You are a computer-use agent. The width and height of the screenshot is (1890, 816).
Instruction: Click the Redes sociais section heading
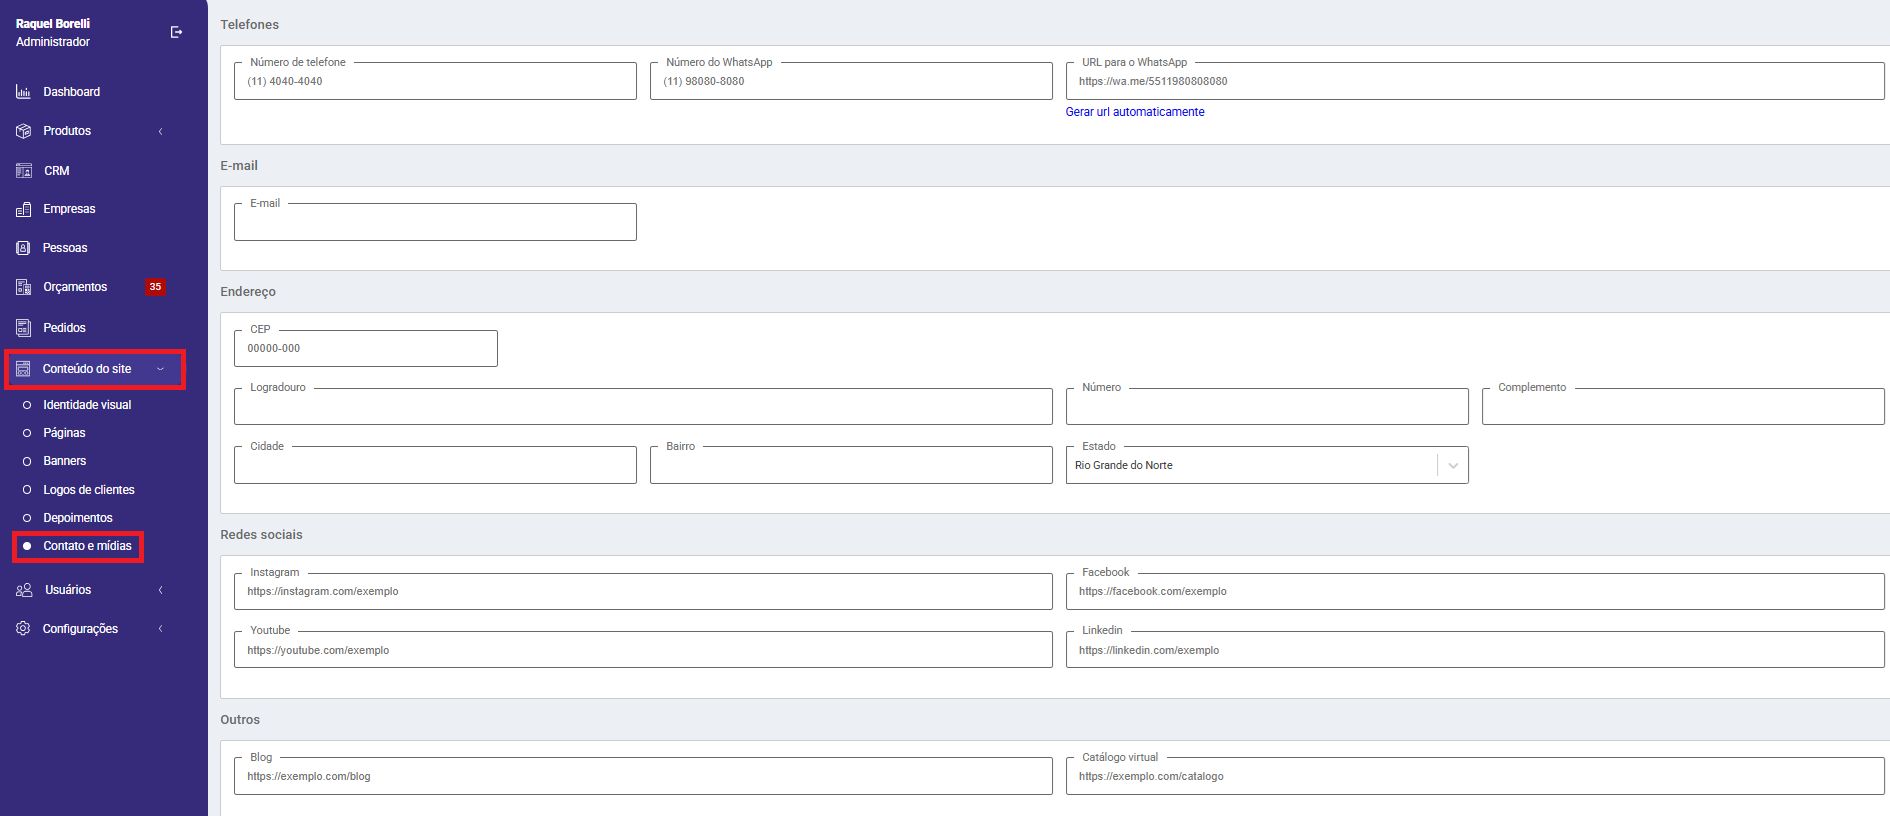pos(261,535)
